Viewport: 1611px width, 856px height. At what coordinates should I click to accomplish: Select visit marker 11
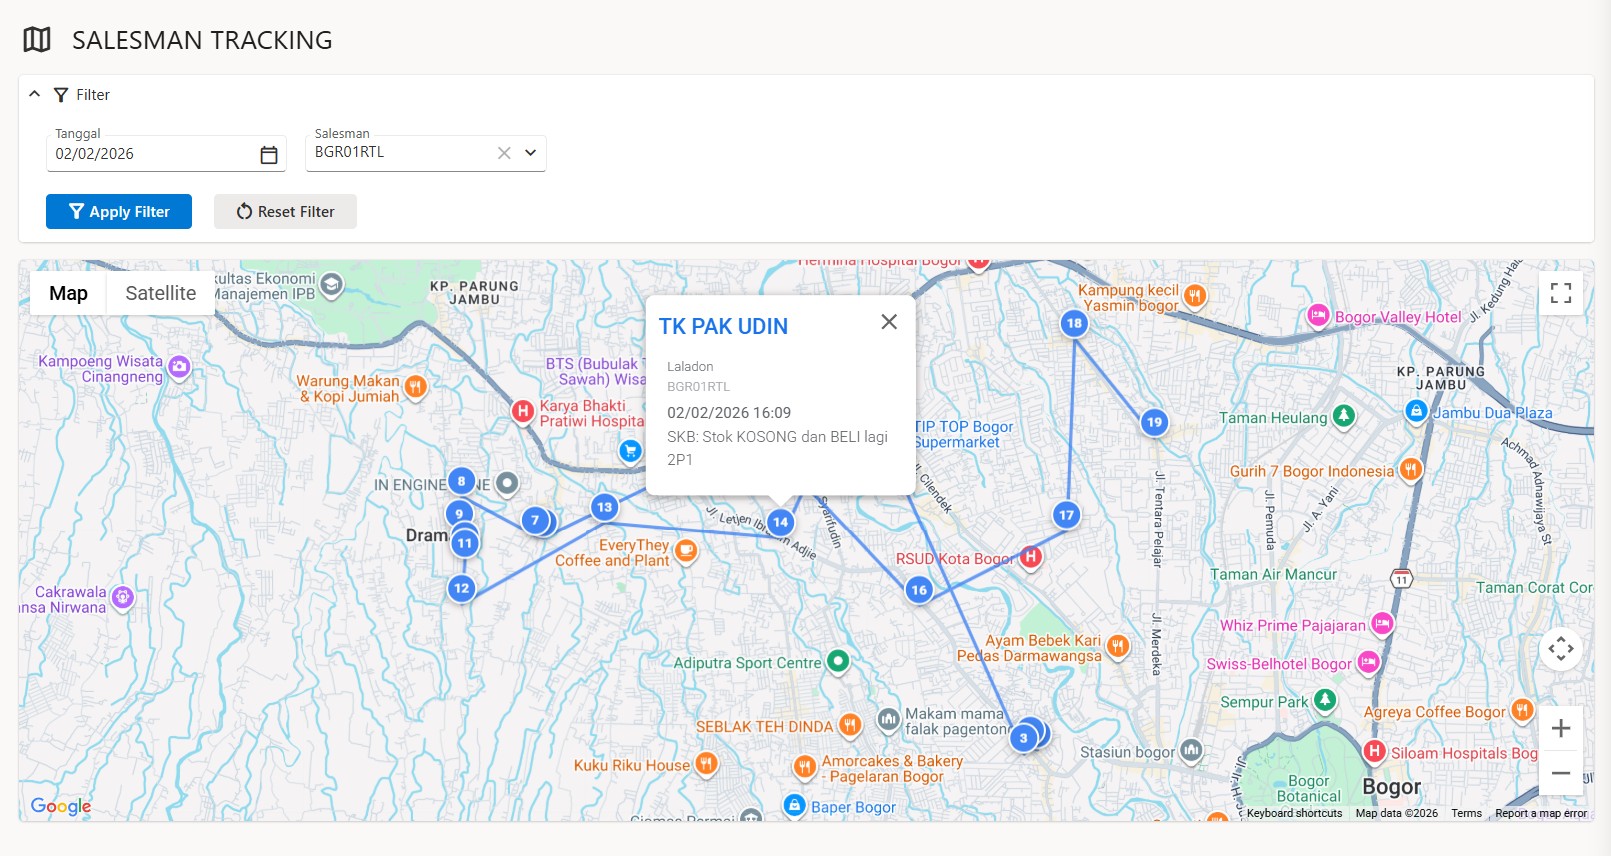tap(465, 543)
